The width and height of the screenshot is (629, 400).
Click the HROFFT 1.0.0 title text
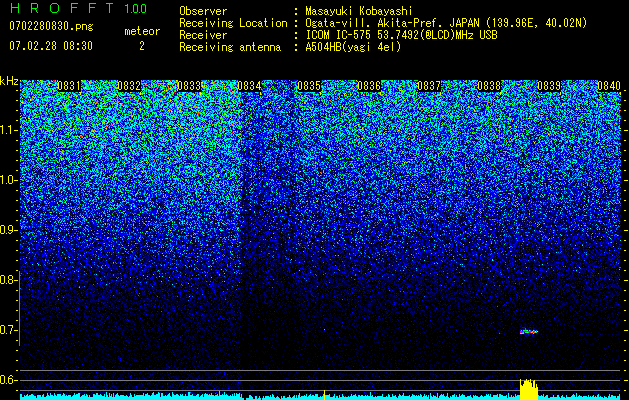point(78,8)
